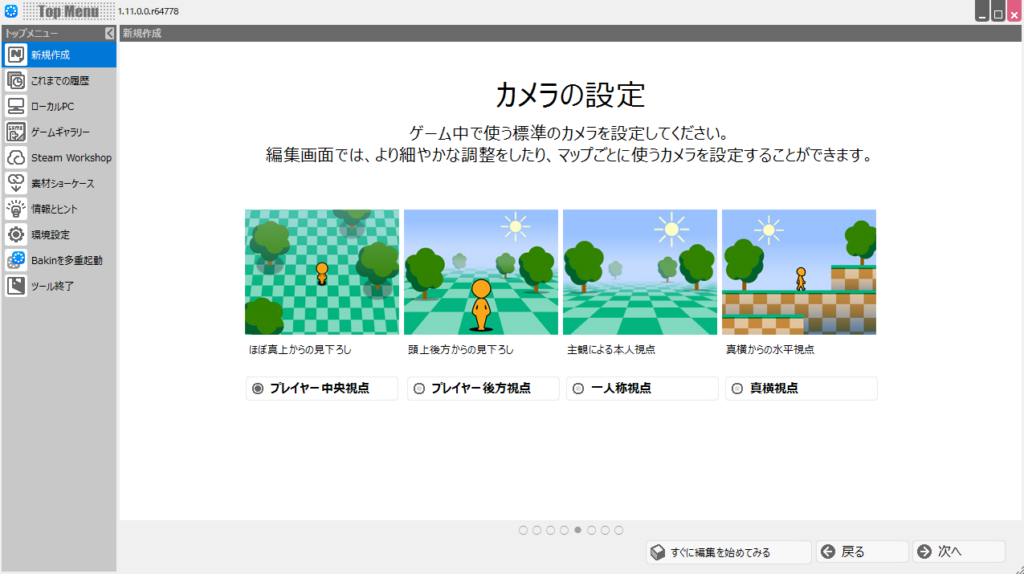Click the first page indicator dot
This screenshot has width=1024, height=574.
point(523,530)
